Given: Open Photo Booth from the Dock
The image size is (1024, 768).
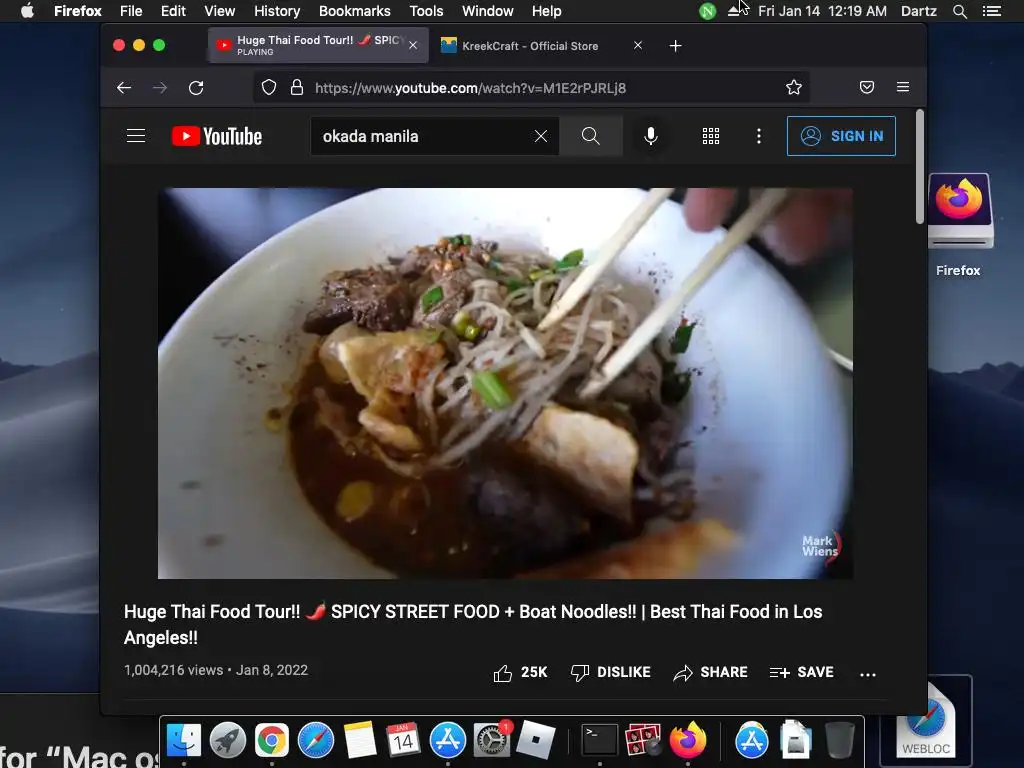Looking at the screenshot, I should click(643, 740).
